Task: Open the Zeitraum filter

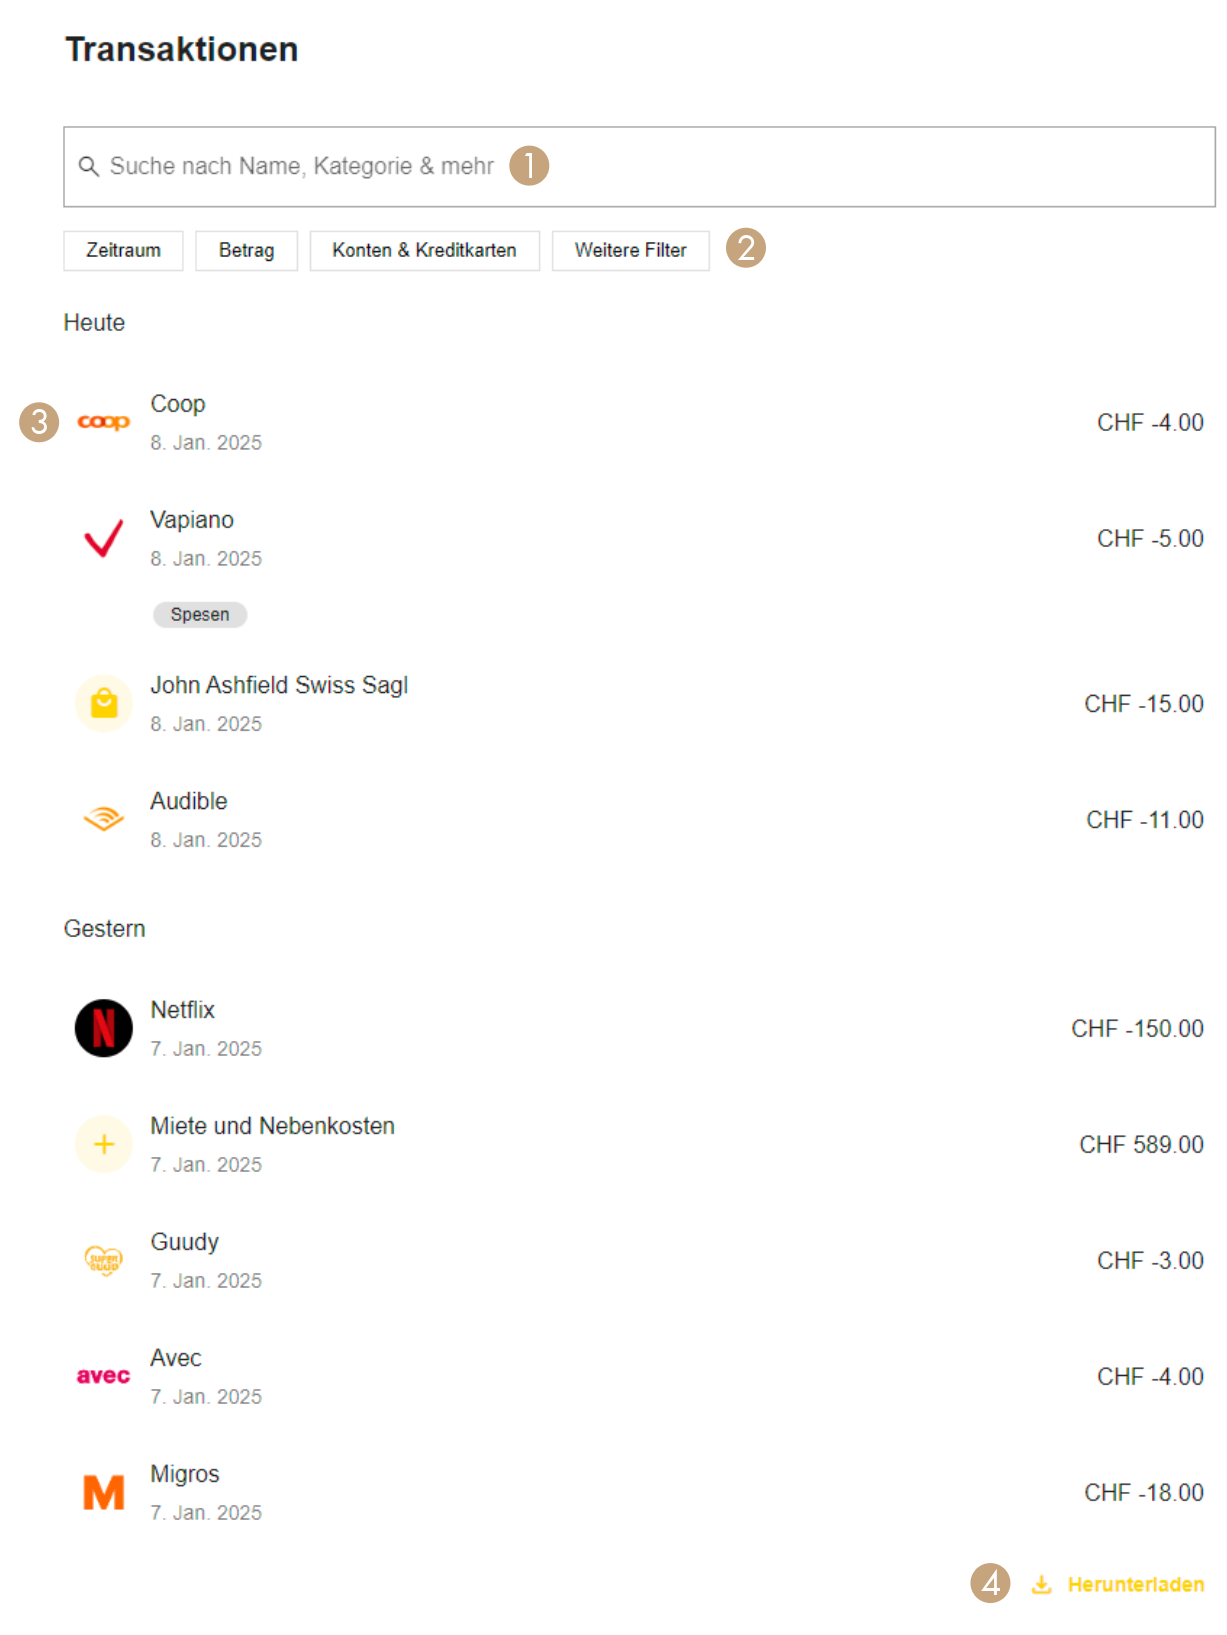Action: point(123,250)
